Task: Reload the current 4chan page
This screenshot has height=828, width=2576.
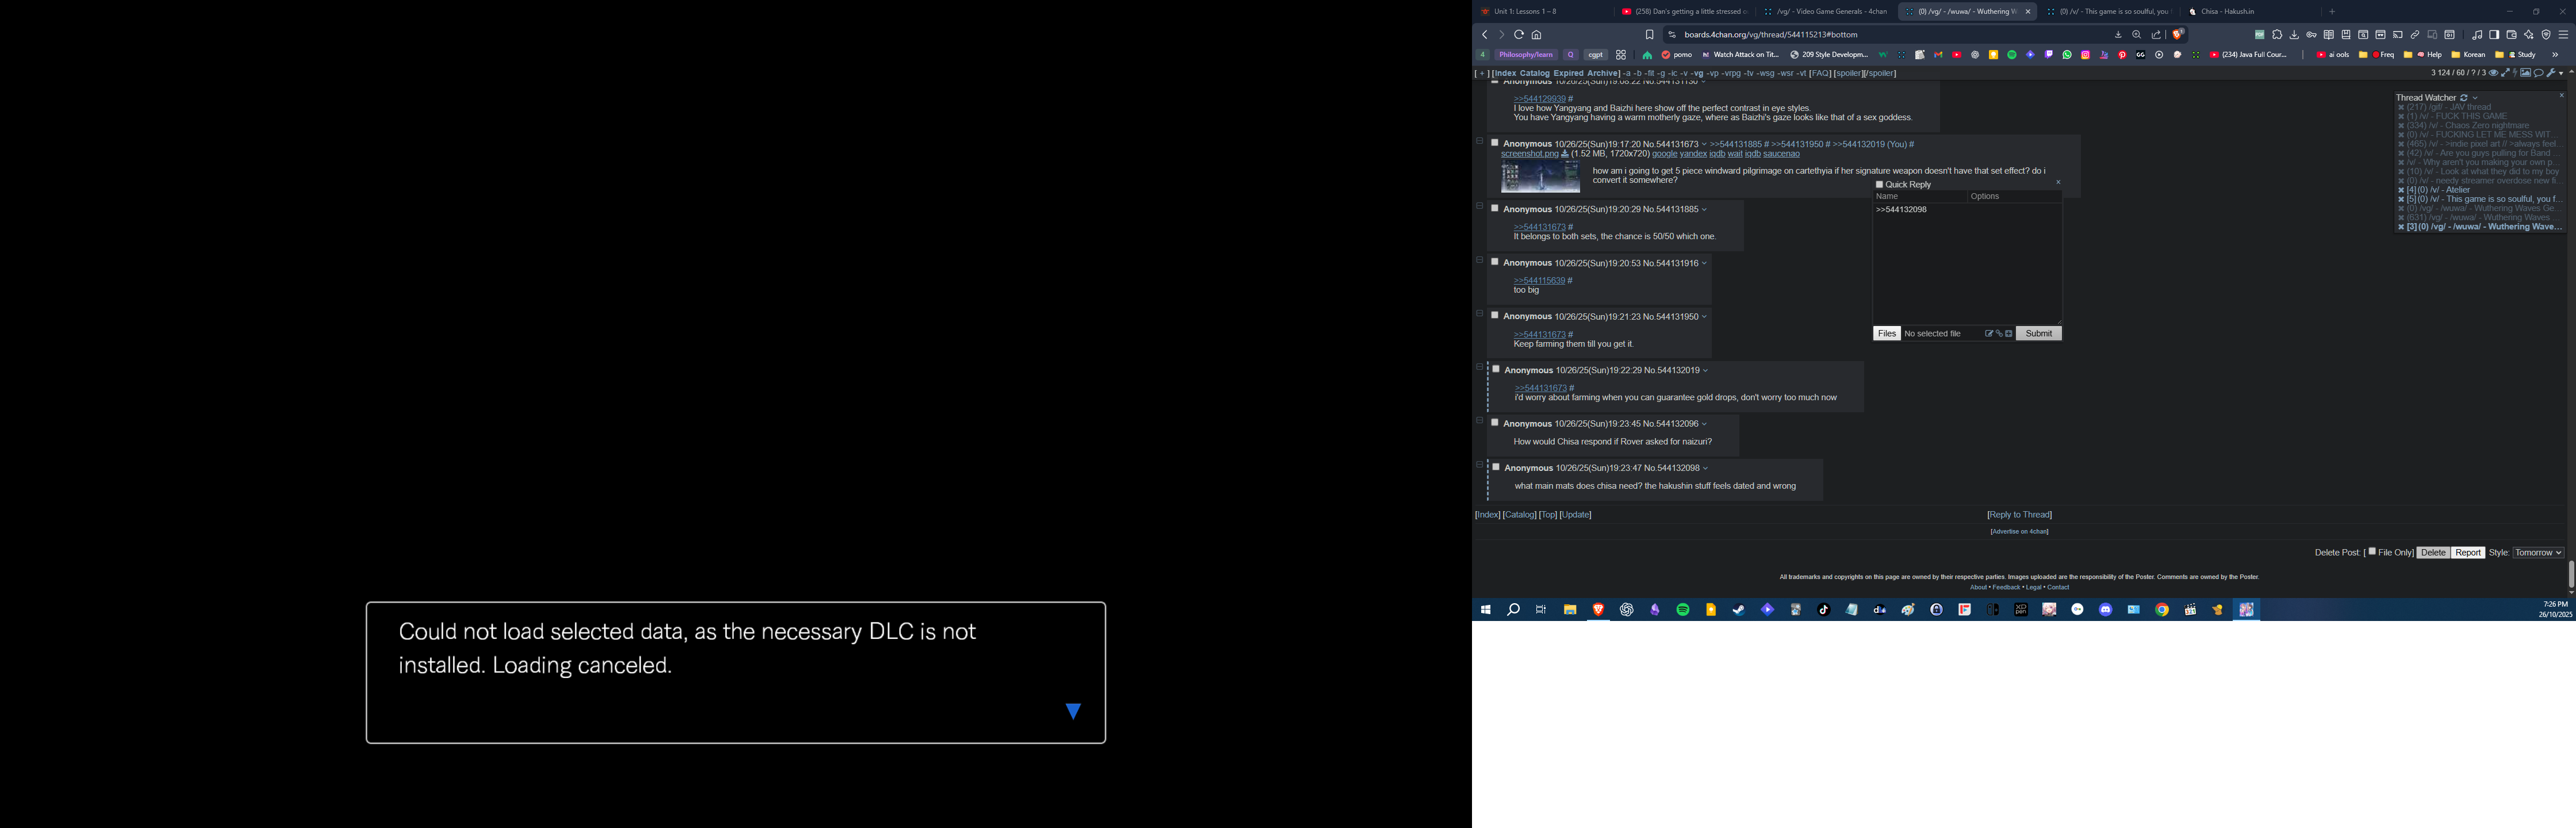Action: [x=1519, y=34]
